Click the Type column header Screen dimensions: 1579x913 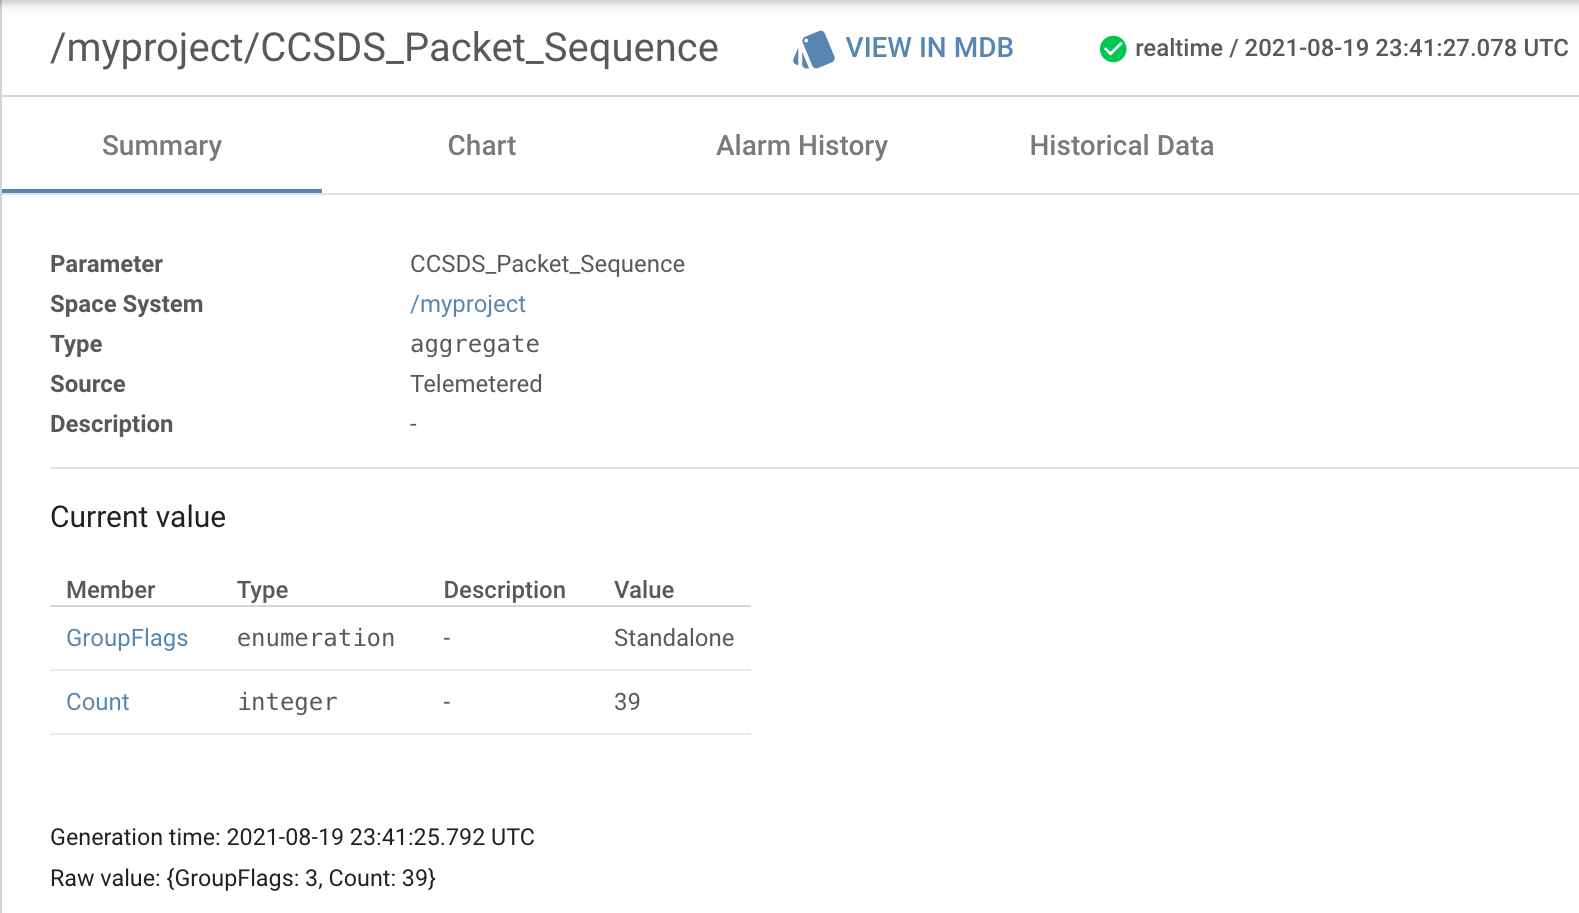[x=262, y=590]
